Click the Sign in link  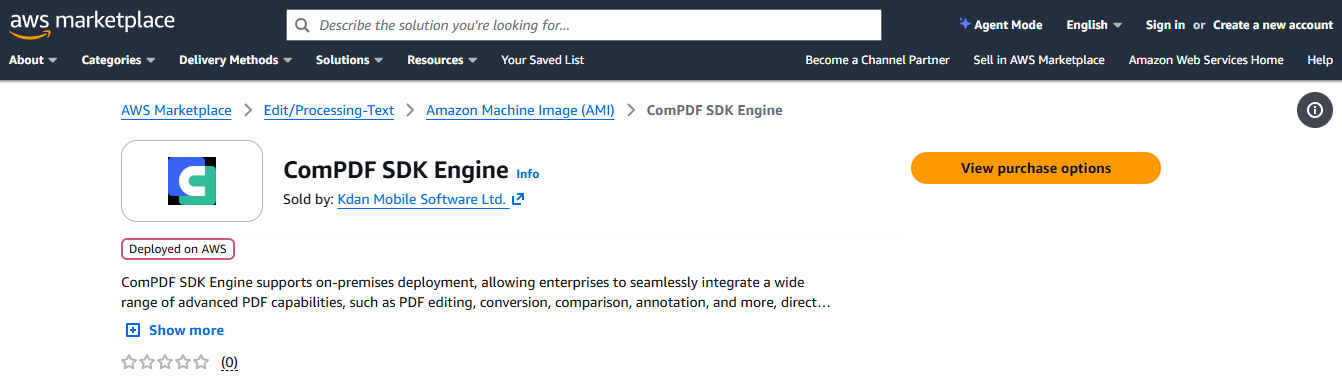point(1165,25)
